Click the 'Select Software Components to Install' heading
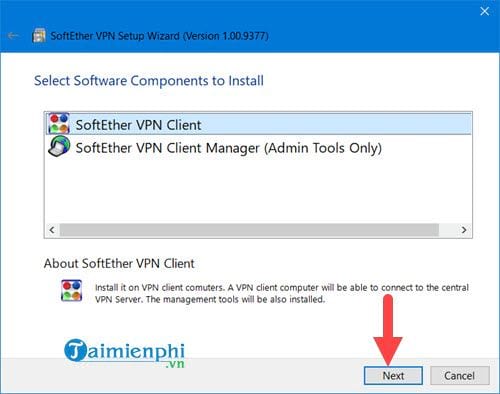The width and height of the screenshot is (500, 394). 149,81
